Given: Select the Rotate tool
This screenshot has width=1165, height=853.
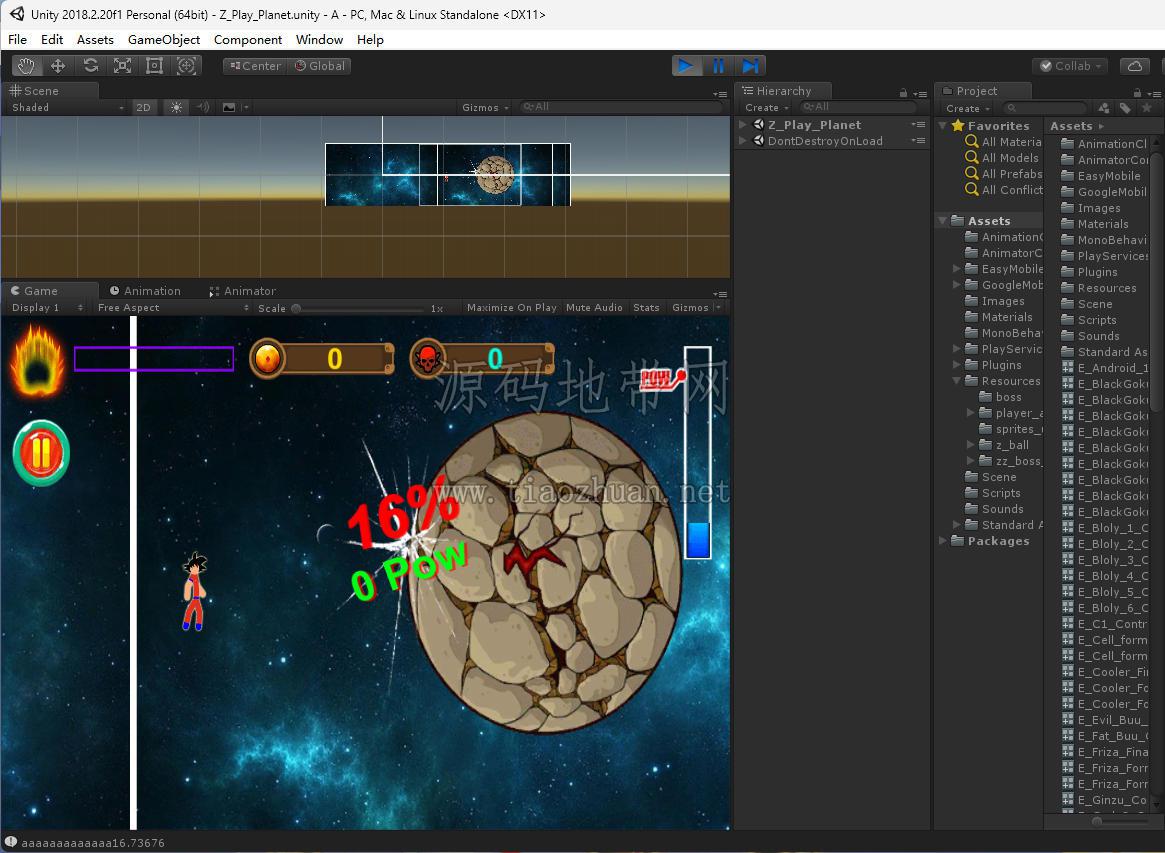Looking at the screenshot, I should coord(91,66).
